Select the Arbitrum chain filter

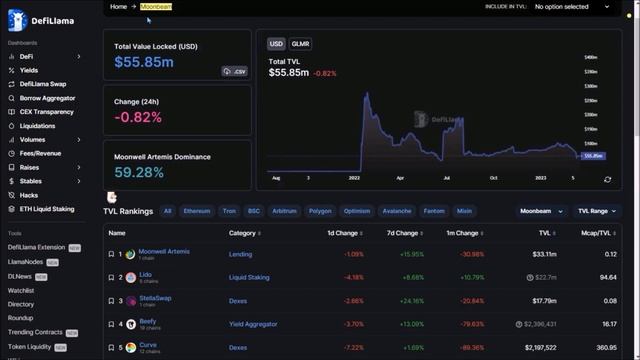coord(284,211)
